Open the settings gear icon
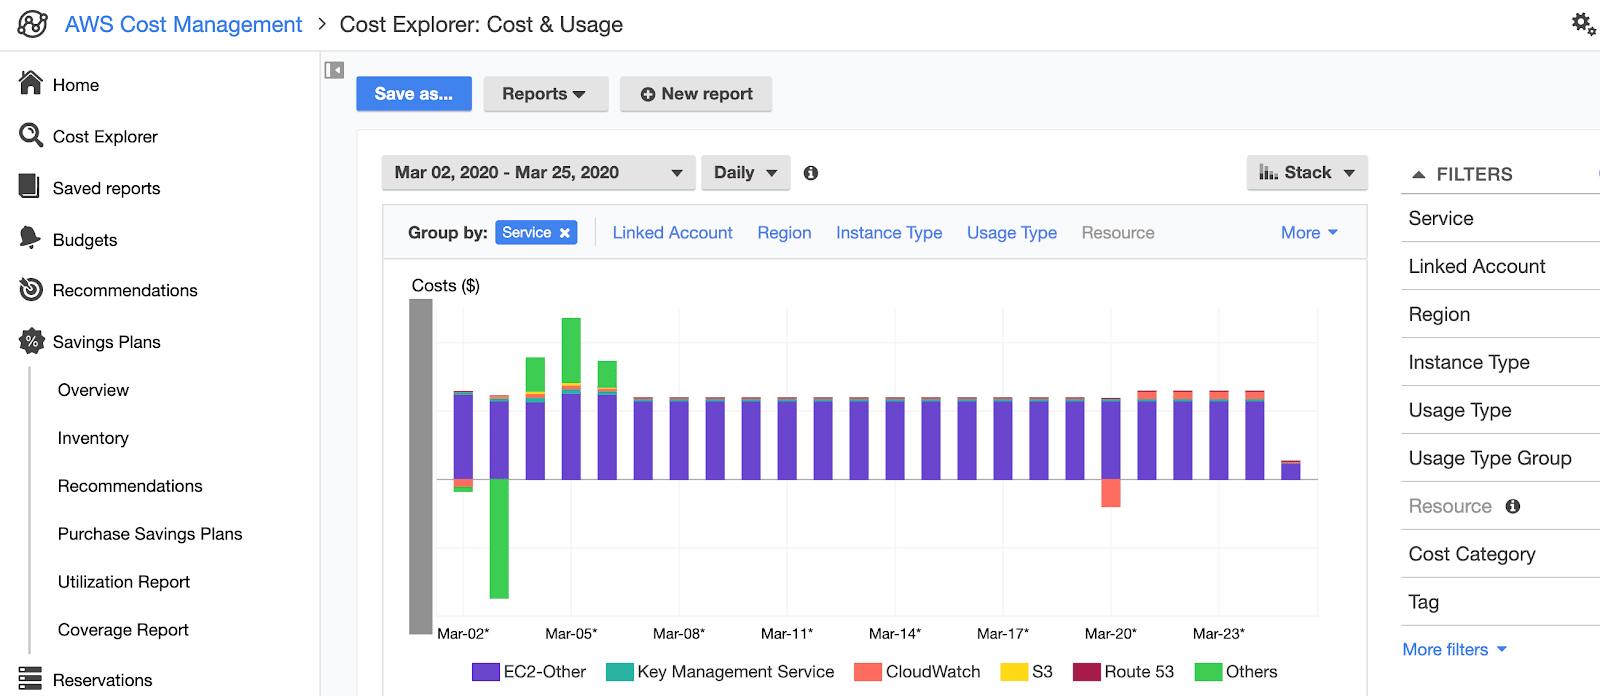Screen dimensions: 1600x696 tap(1583, 23)
